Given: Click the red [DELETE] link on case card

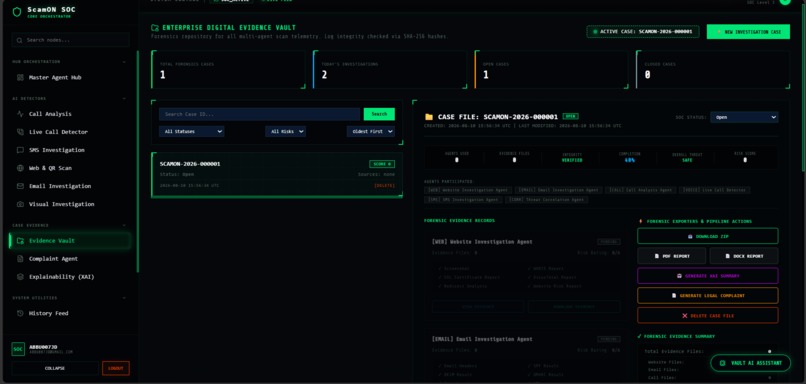Looking at the screenshot, I should [x=384, y=185].
